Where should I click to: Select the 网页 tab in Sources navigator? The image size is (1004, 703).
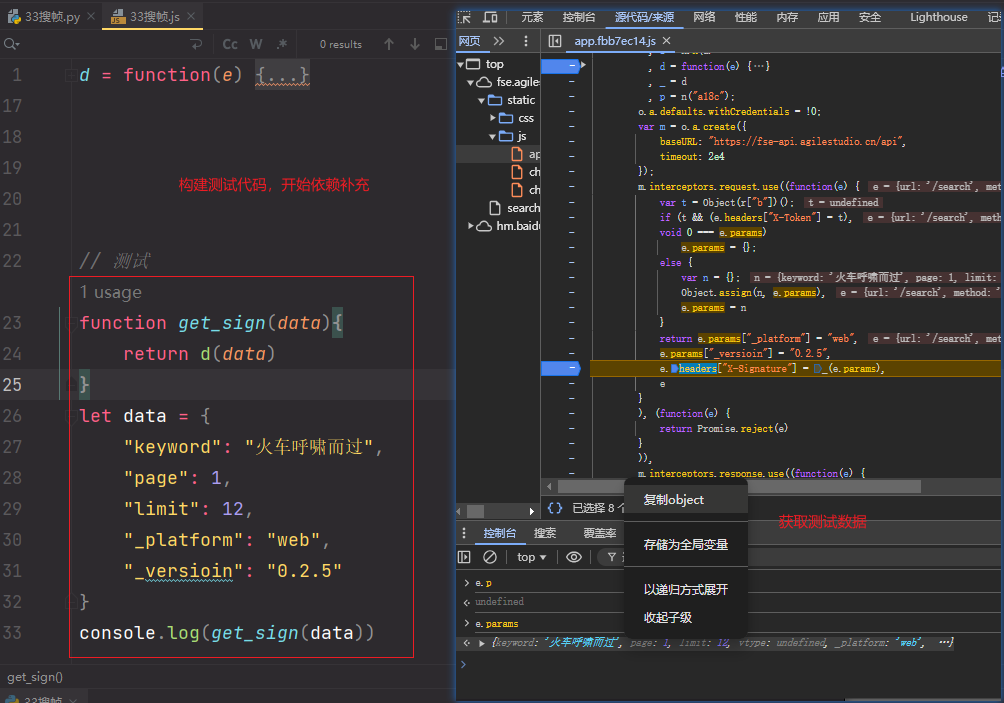(469, 41)
